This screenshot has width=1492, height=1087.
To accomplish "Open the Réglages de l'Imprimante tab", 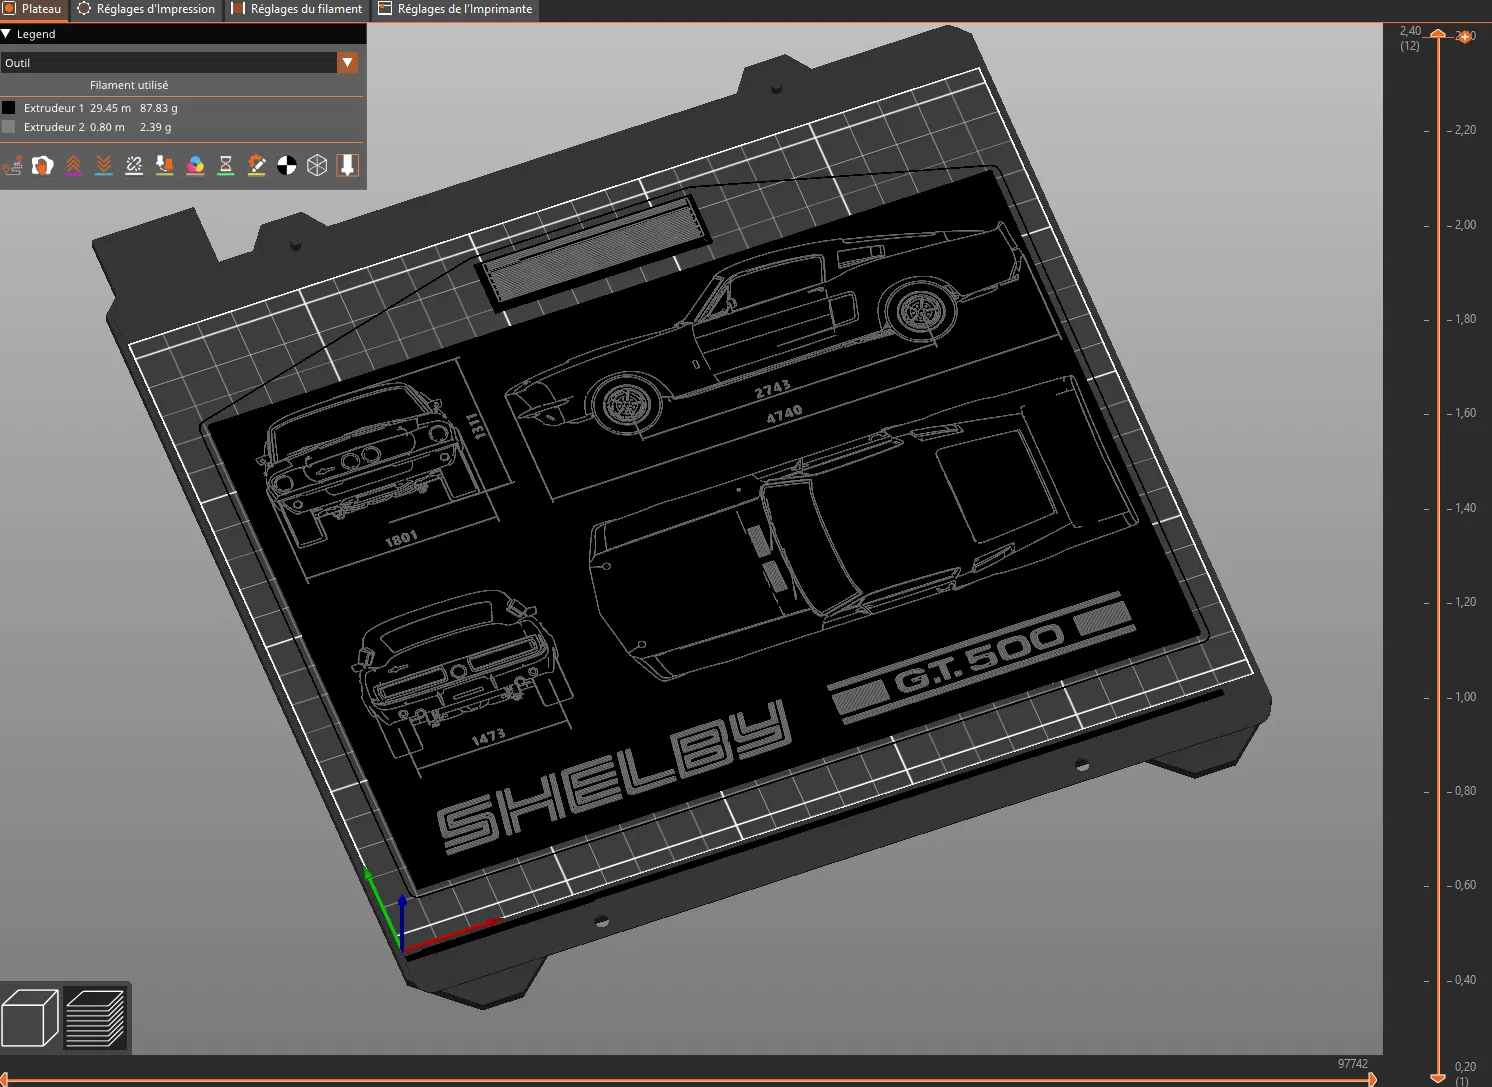I will point(456,9).
